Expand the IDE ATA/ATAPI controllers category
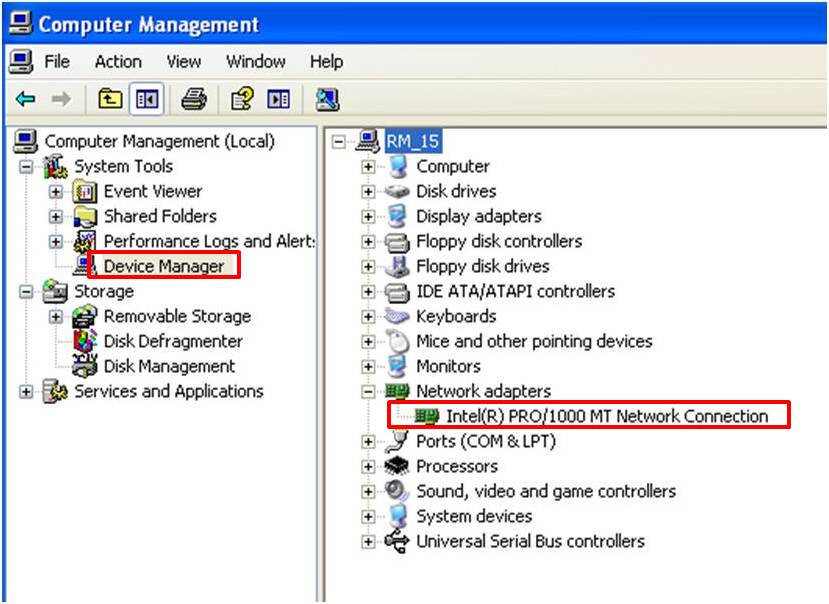The height and width of the screenshot is (604, 829). pos(368,292)
